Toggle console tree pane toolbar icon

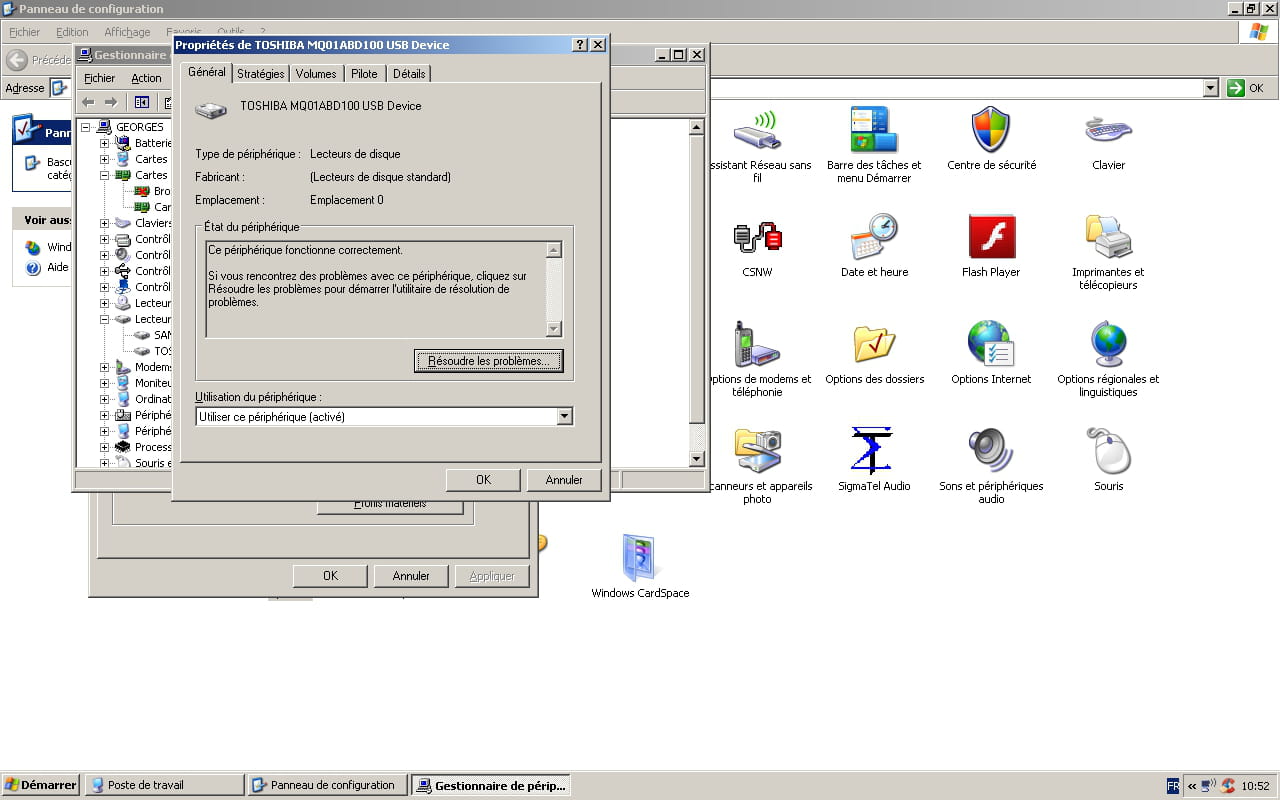click(x=141, y=102)
